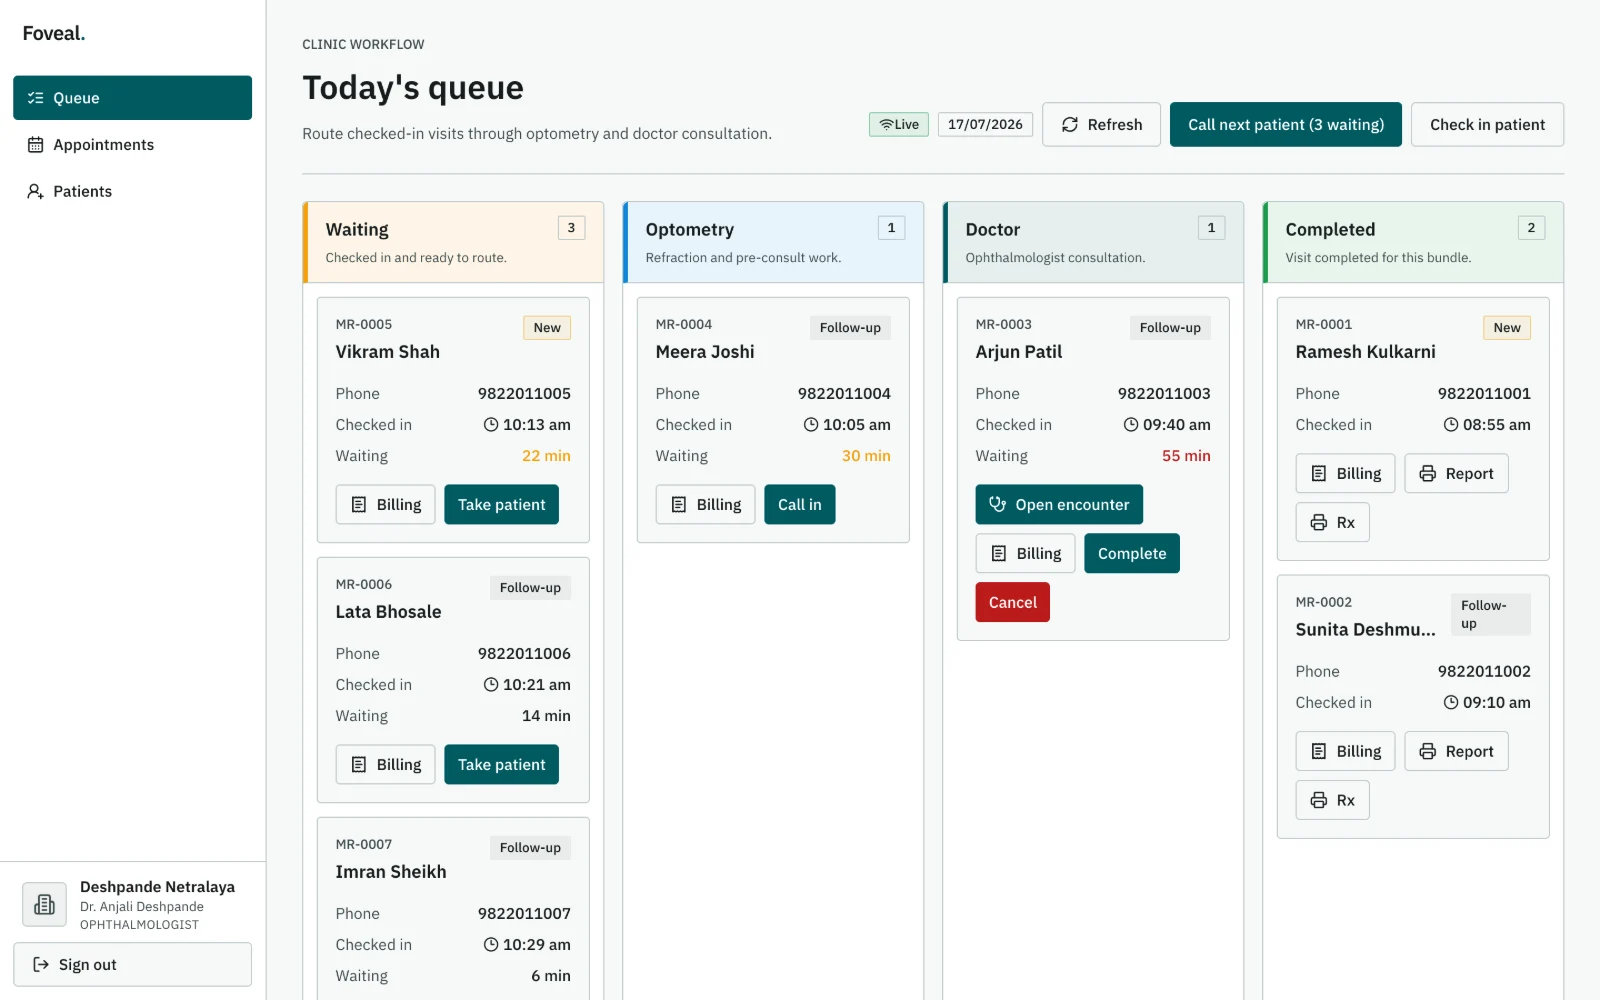Image resolution: width=1600 pixels, height=1000 pixels.
Task: Select the Waiting column header
Action: tap(453, 242)
